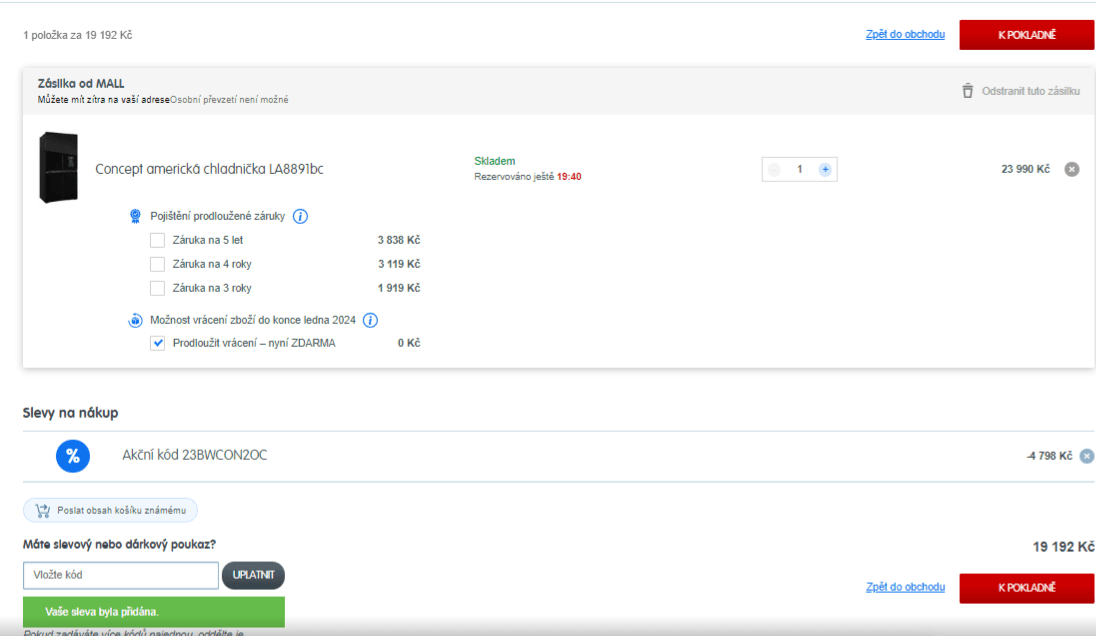Remove the refrigerator item with X icon
1096x636 pixels.
point(1072,169)
